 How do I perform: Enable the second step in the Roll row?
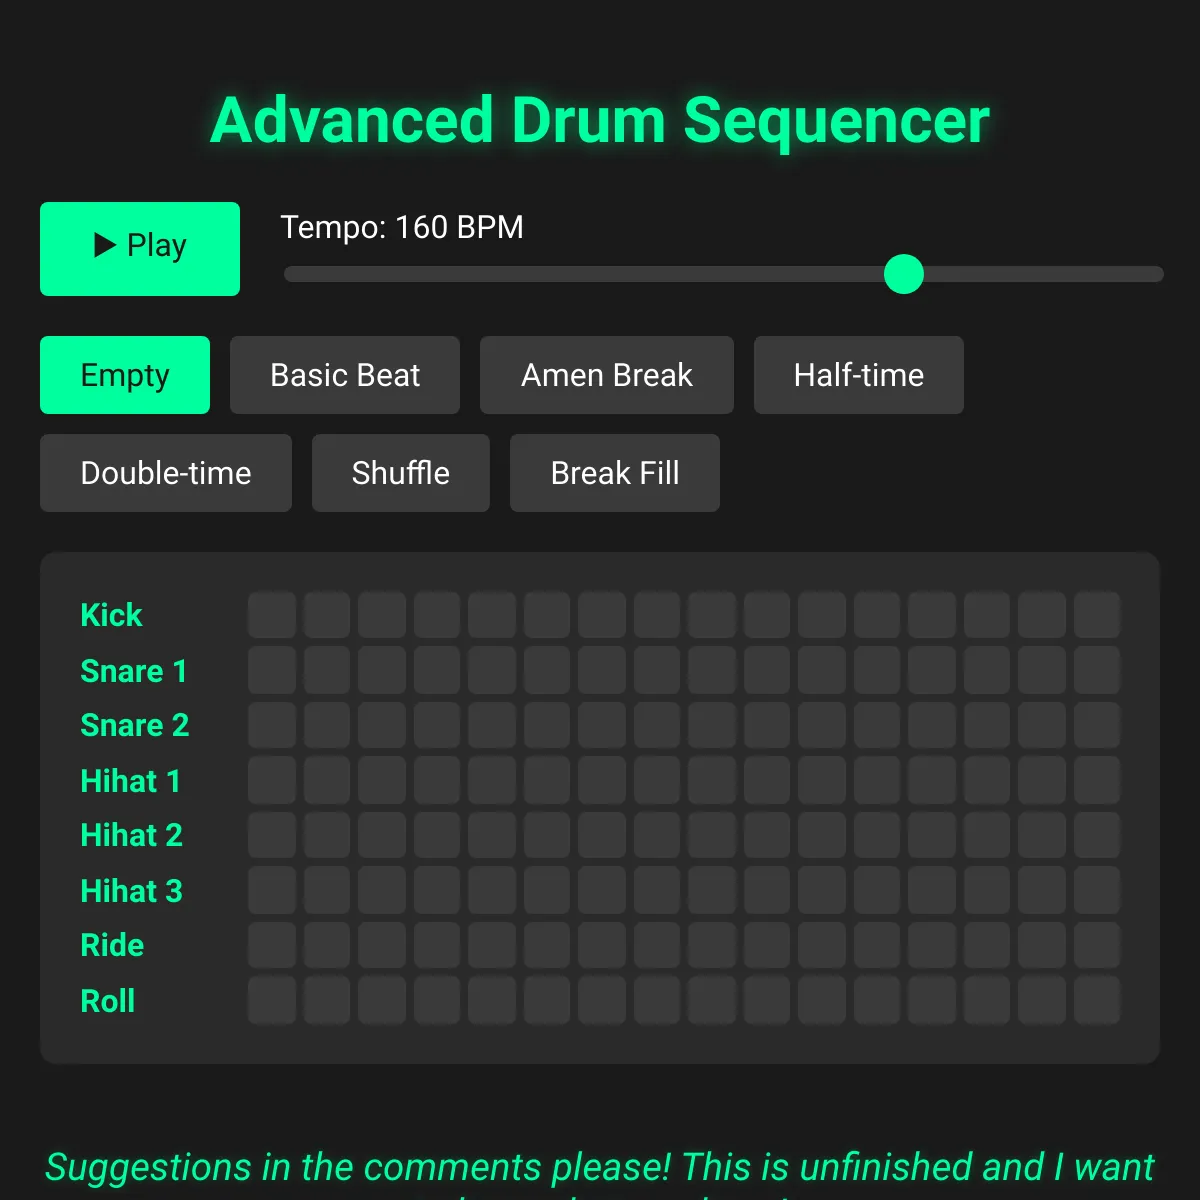[327, 1000]
